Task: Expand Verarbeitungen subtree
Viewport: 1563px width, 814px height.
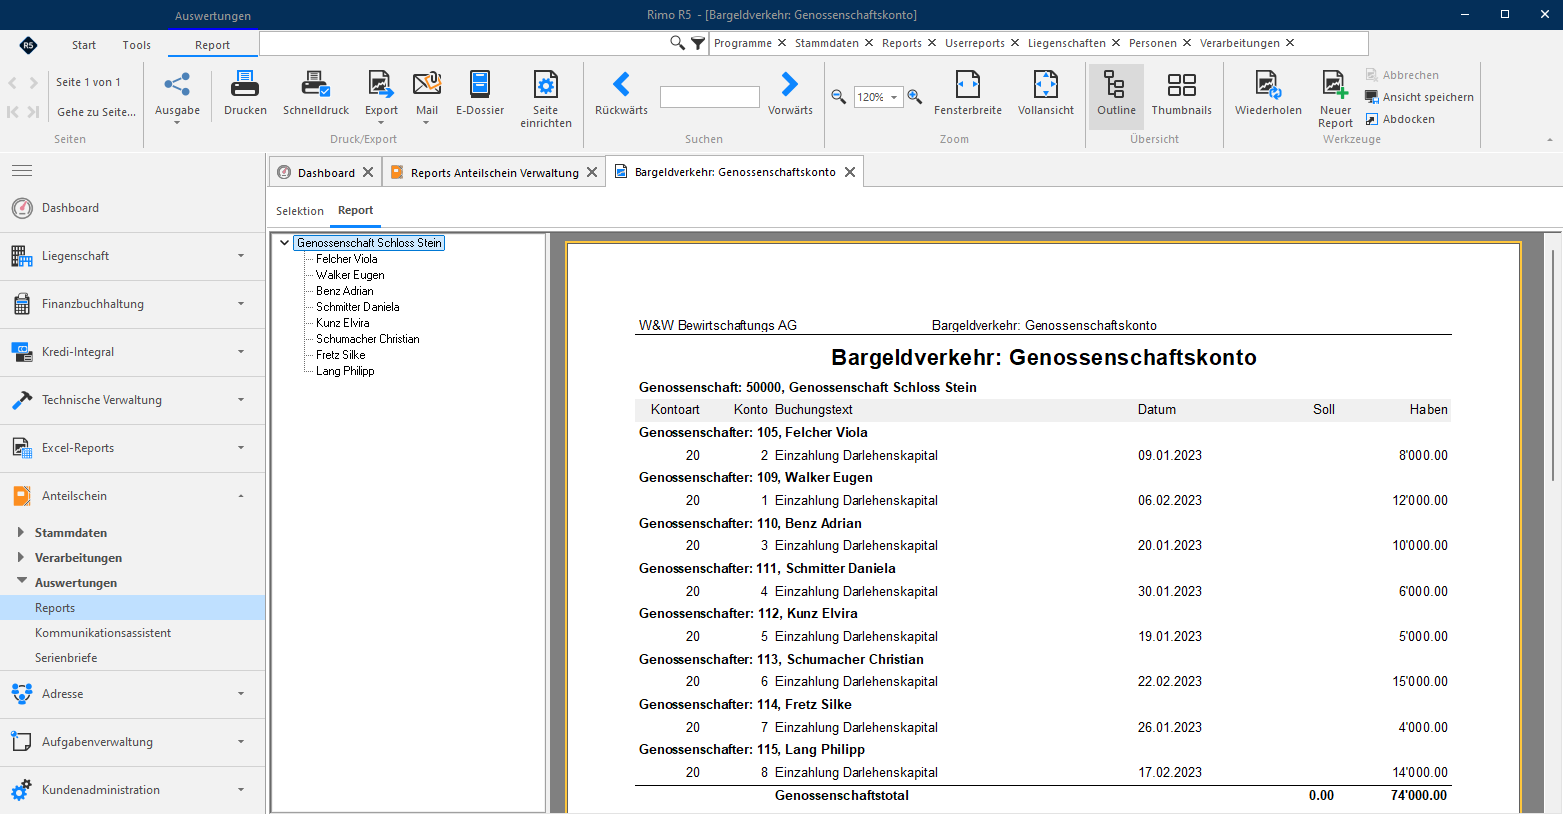Action: [21, 558]
